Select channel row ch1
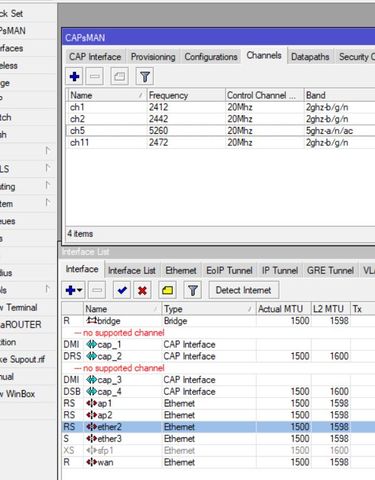 click(220, 107)
